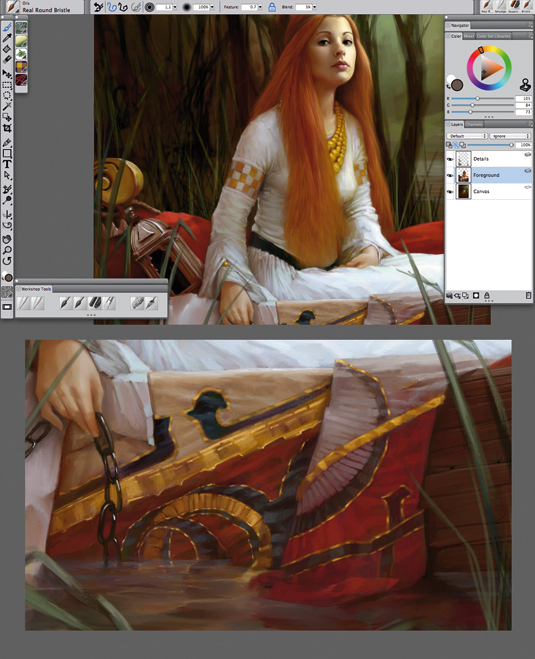Select the Grabber hand tool

7,239
